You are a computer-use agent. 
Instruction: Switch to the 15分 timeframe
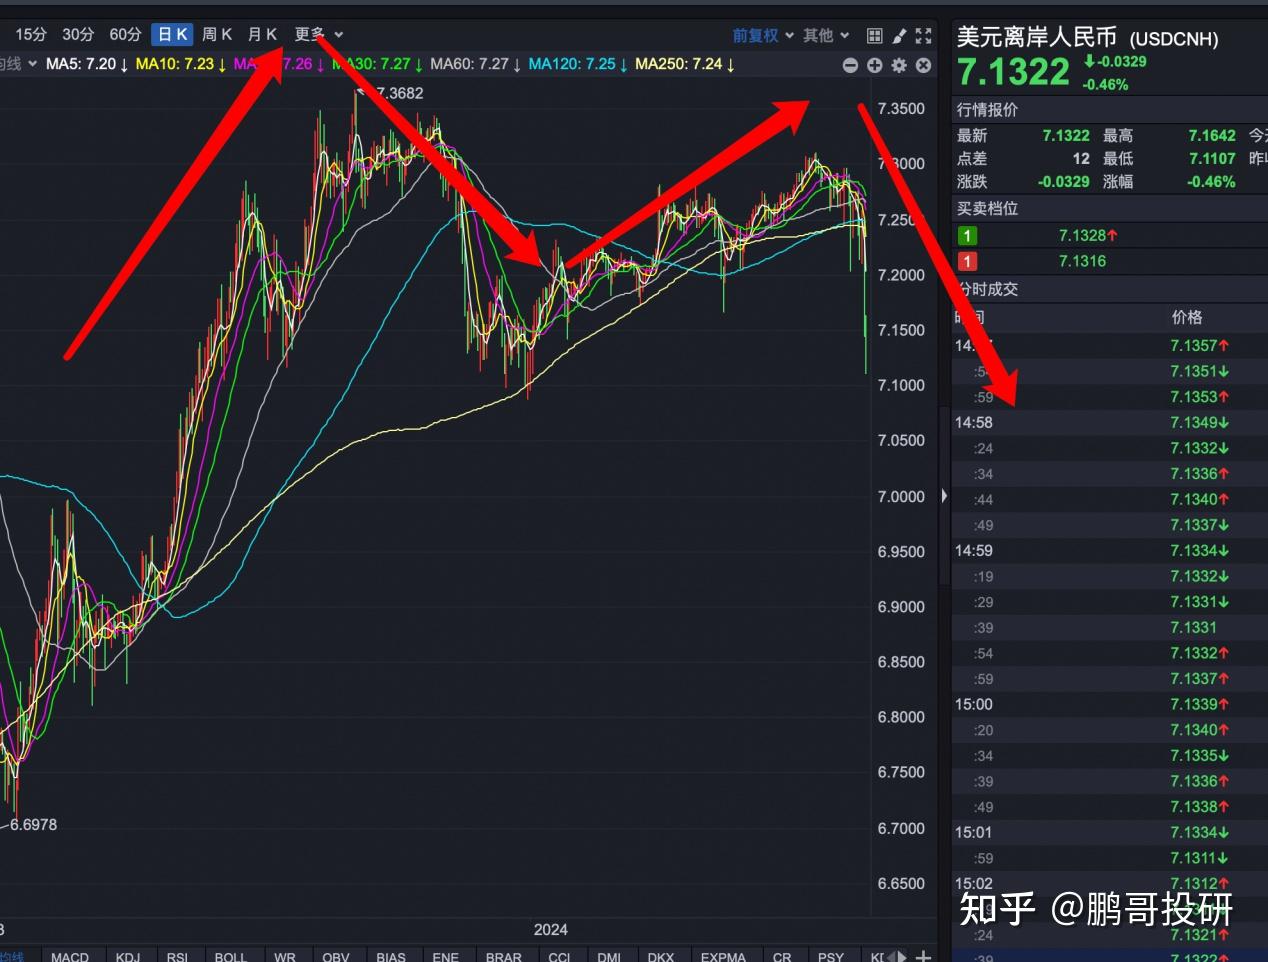[x=29, y=33]
